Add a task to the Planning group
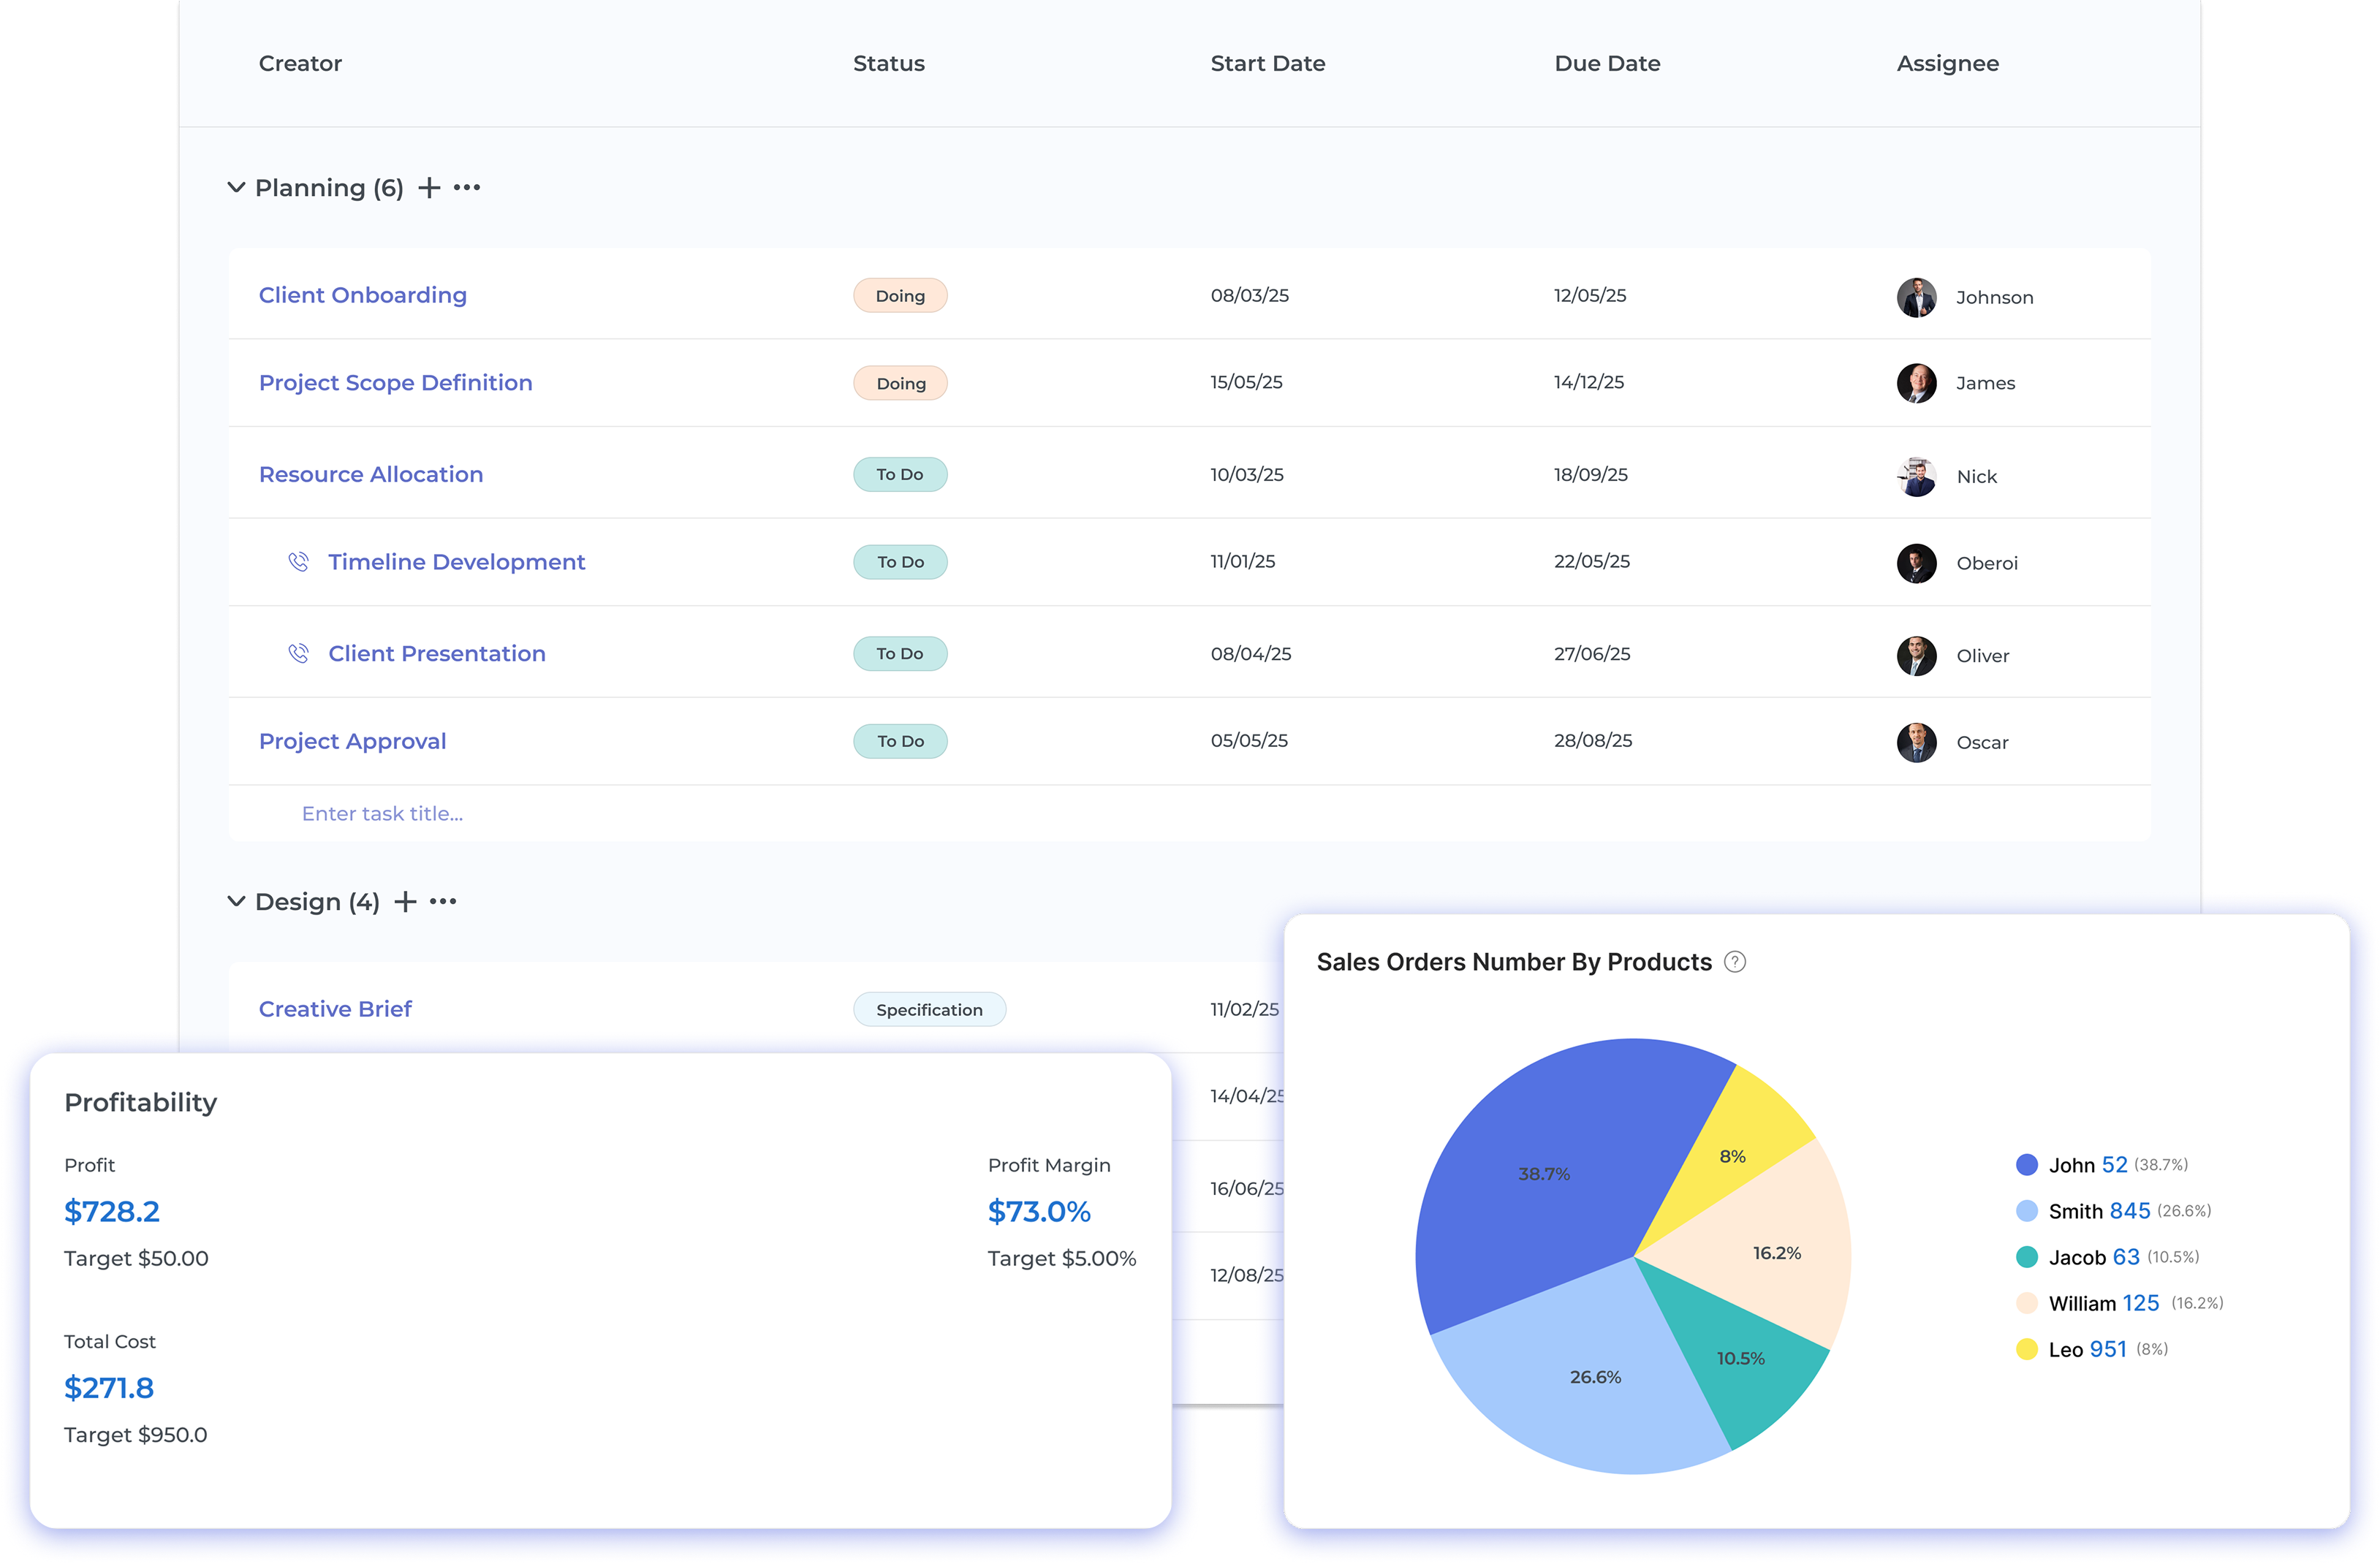The image size is (2380, 1564). pos(429,187)
